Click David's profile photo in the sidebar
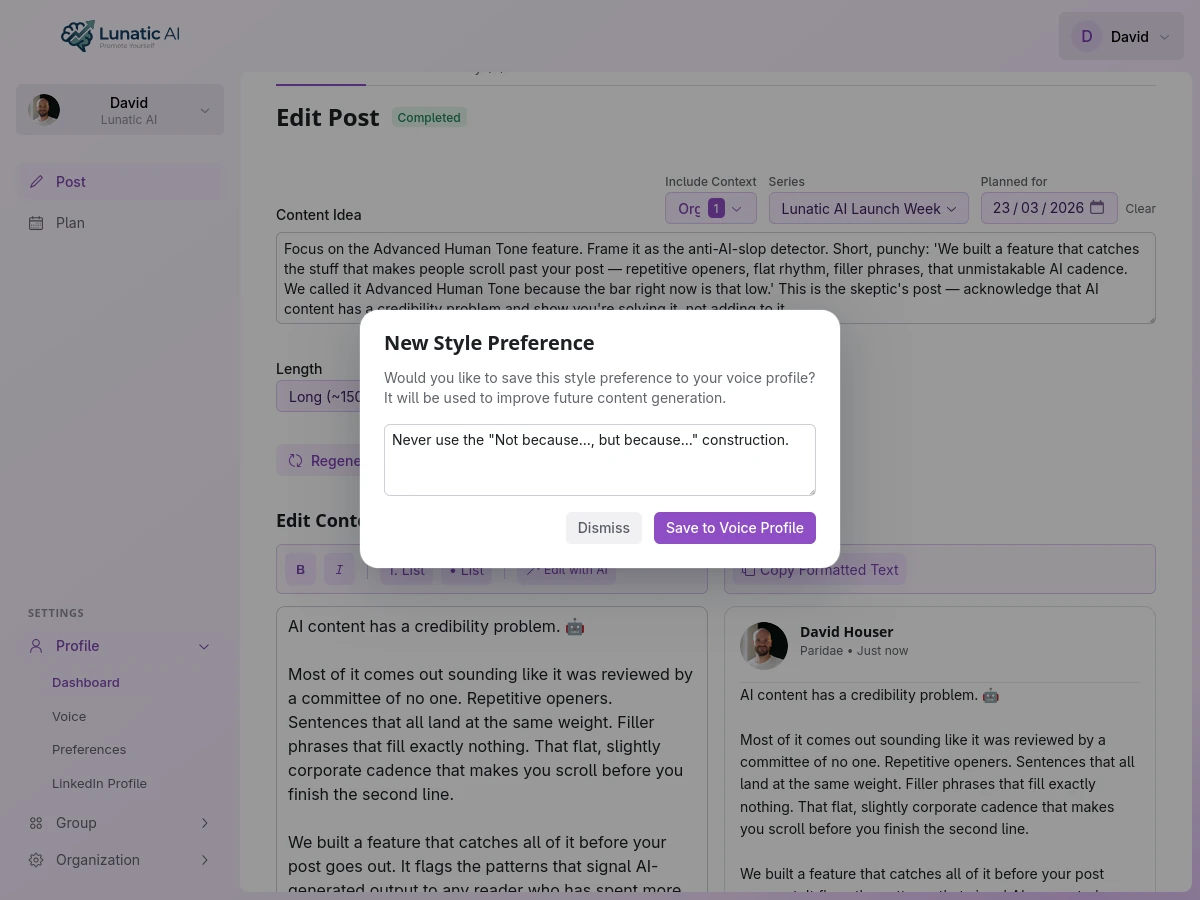 (x=44, y=110)
